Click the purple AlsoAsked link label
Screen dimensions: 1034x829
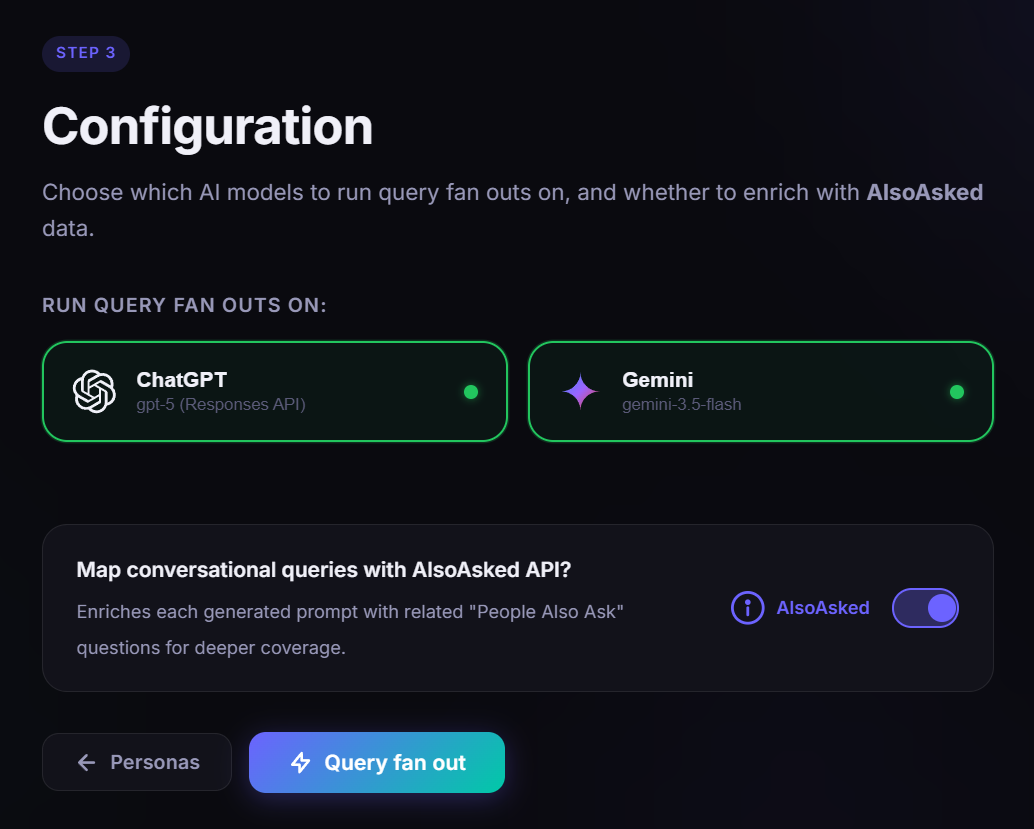coord(823,607)
